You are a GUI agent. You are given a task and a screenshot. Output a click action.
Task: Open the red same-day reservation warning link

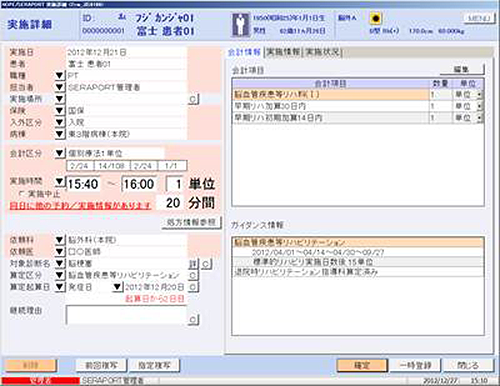(80, 206)
